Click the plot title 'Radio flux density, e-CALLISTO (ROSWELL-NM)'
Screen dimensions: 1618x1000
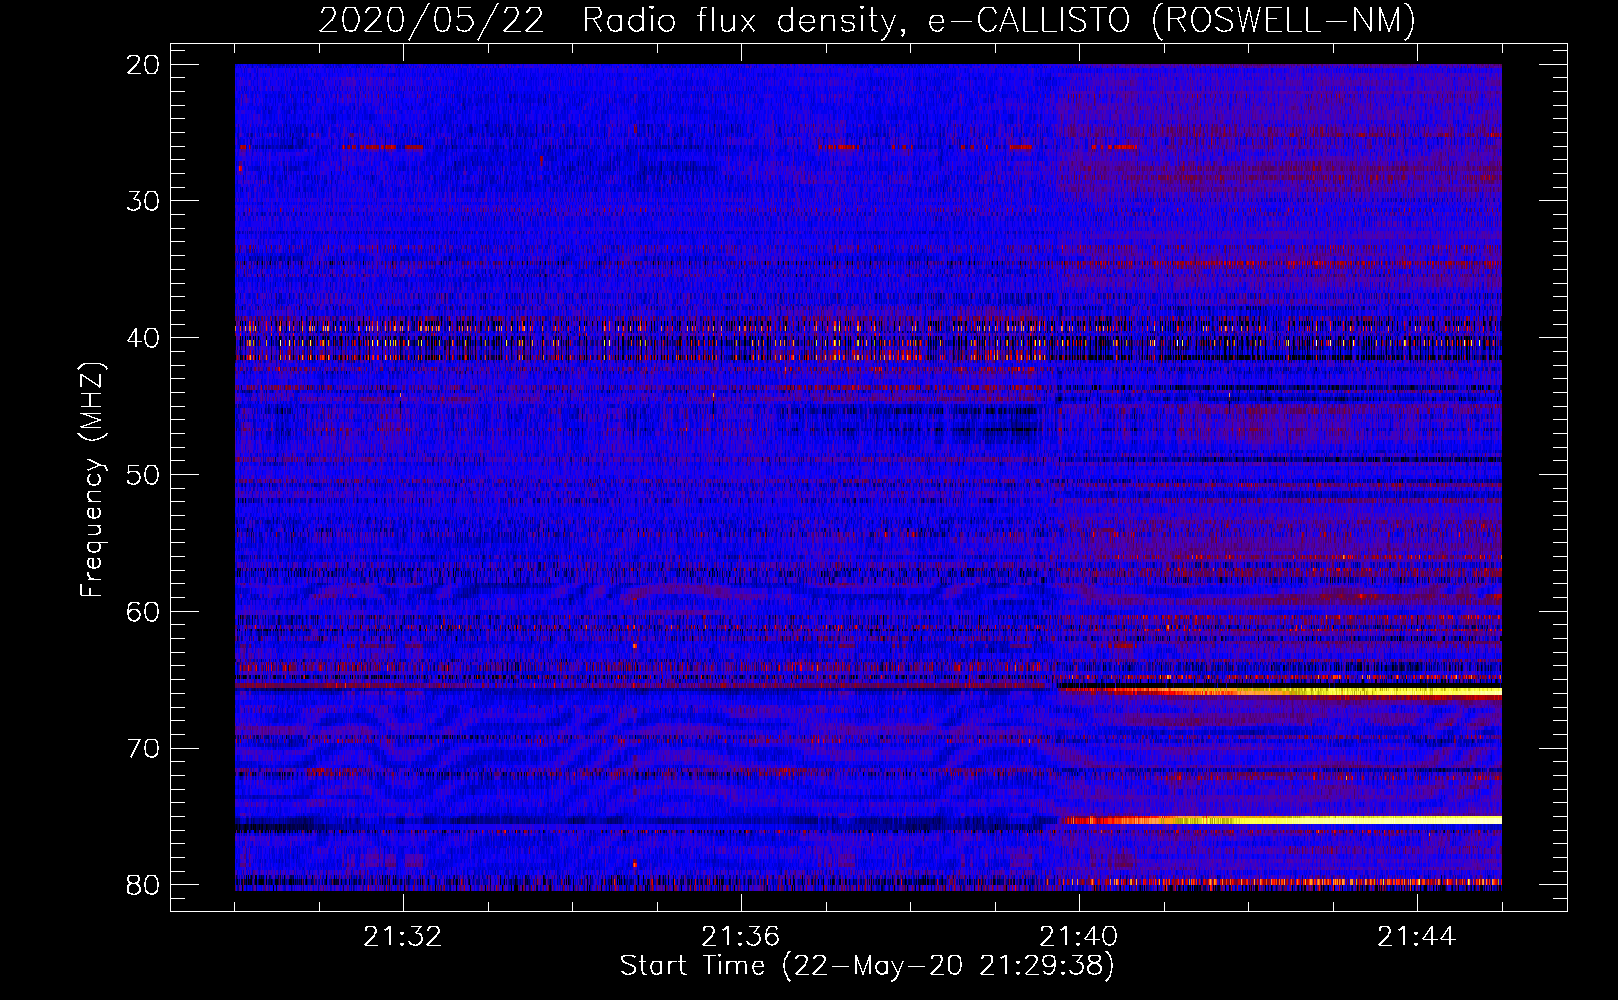pos(998,21)
